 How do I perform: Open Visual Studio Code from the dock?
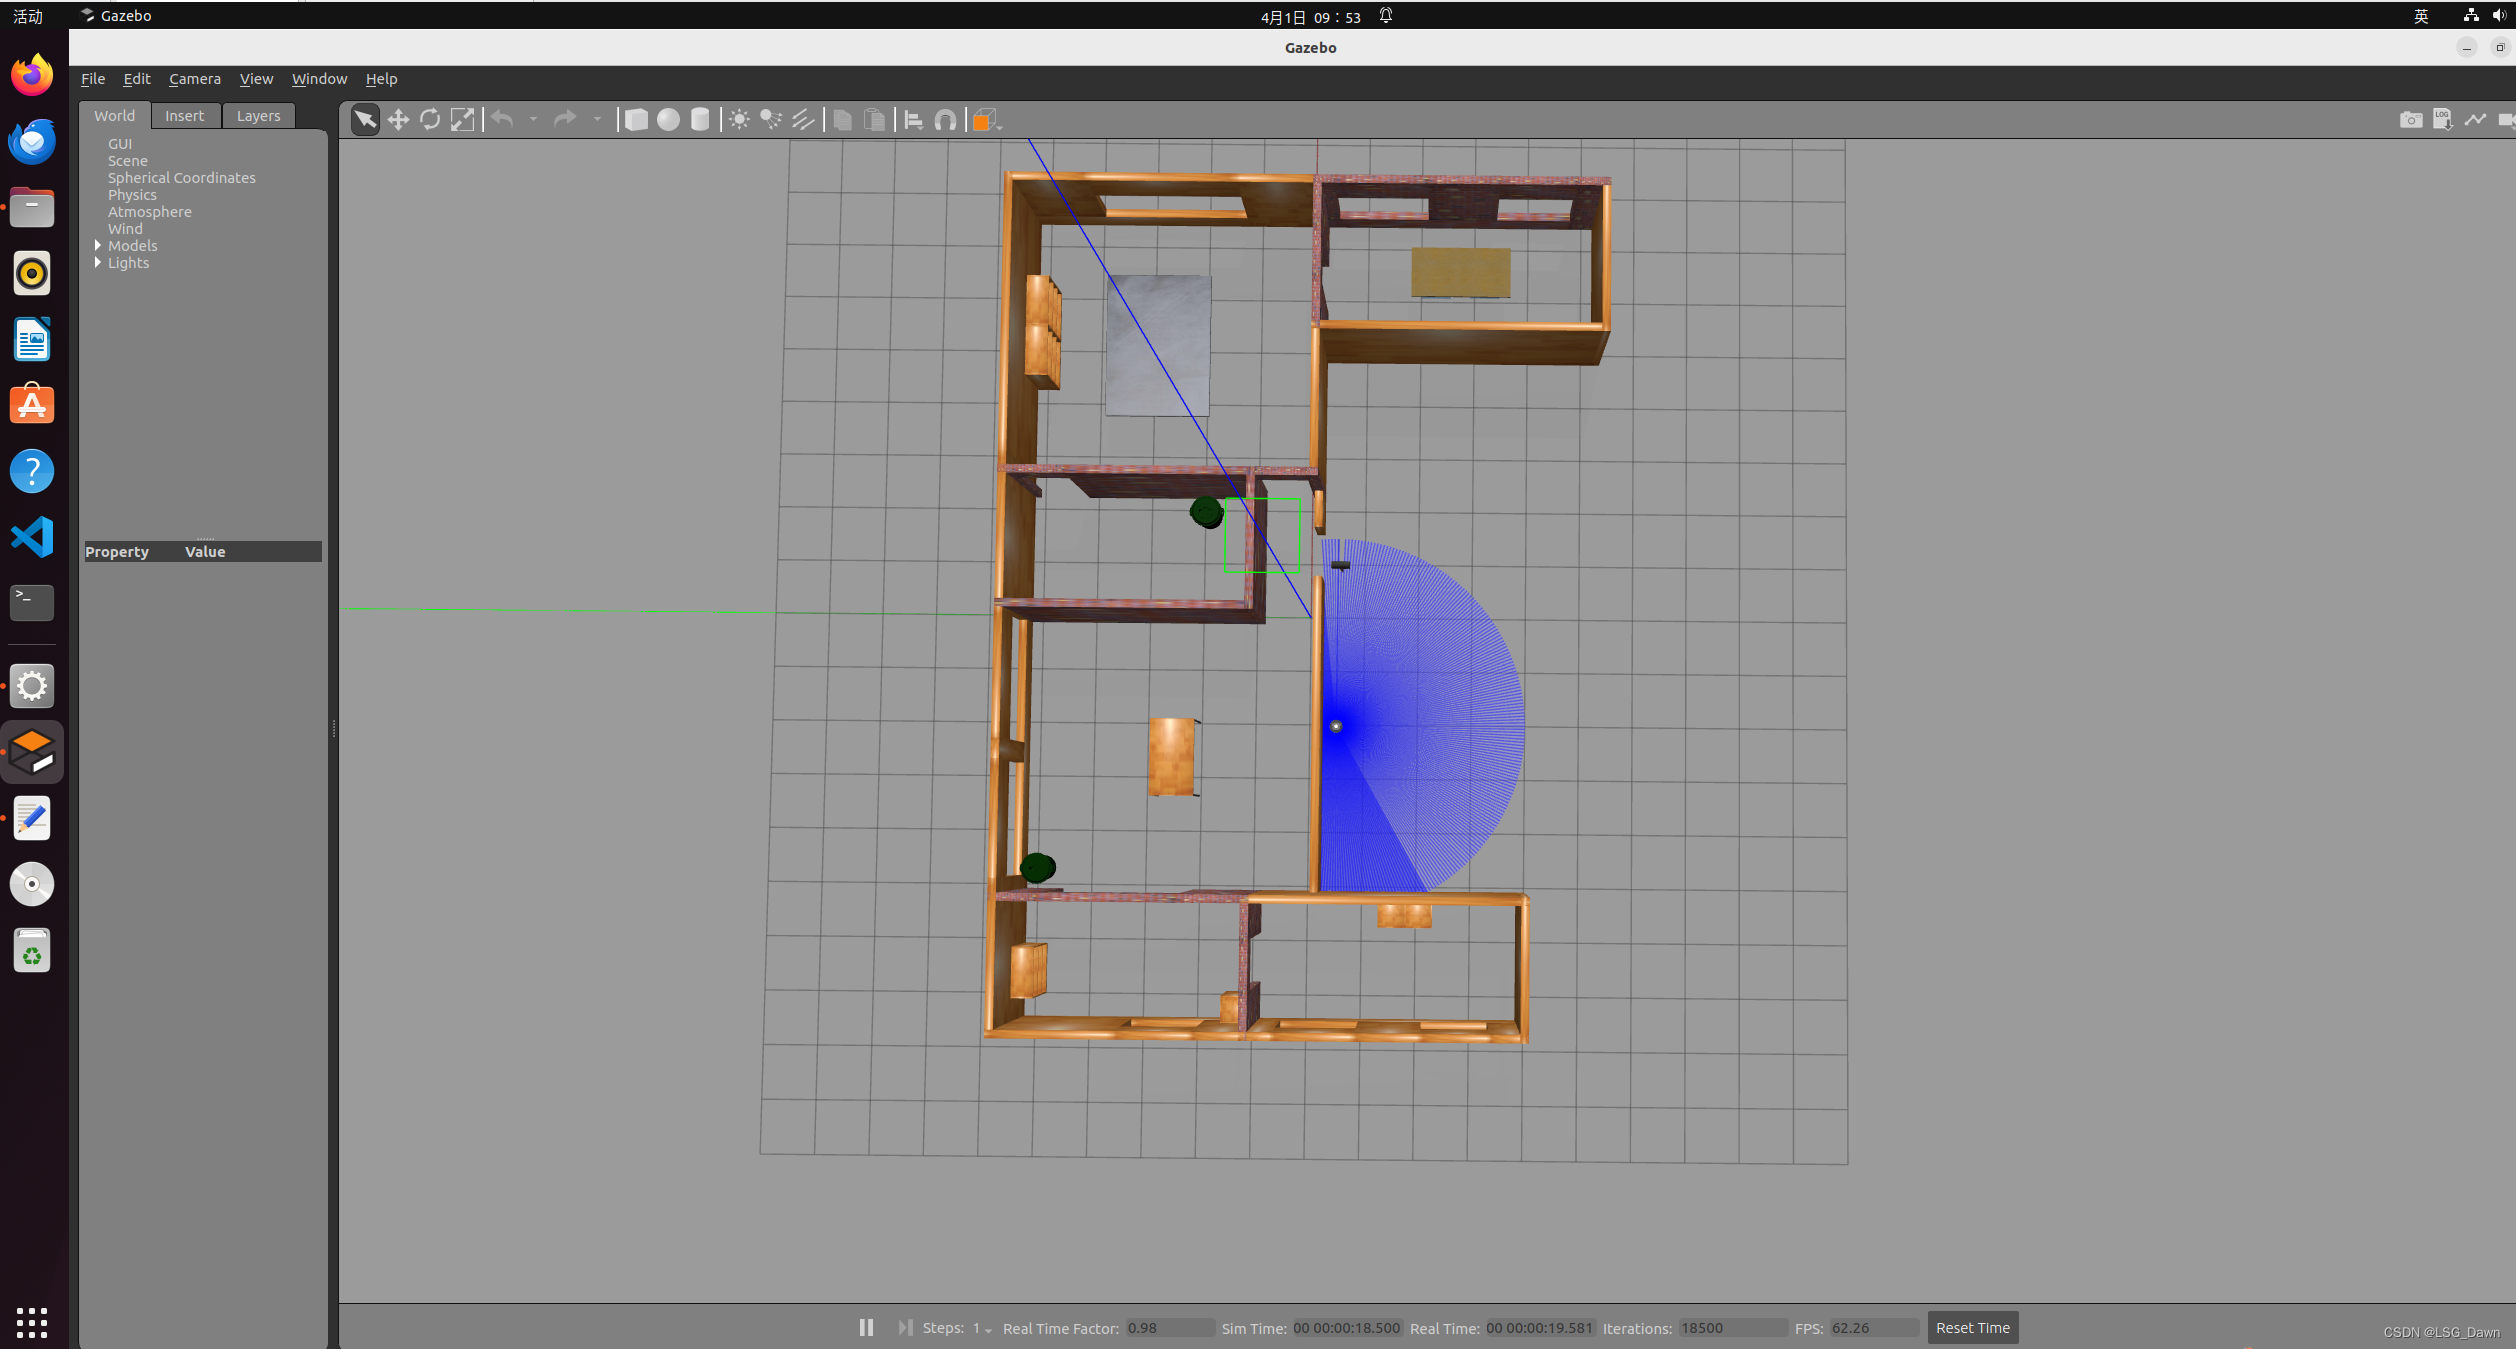(x=32, y=537)
